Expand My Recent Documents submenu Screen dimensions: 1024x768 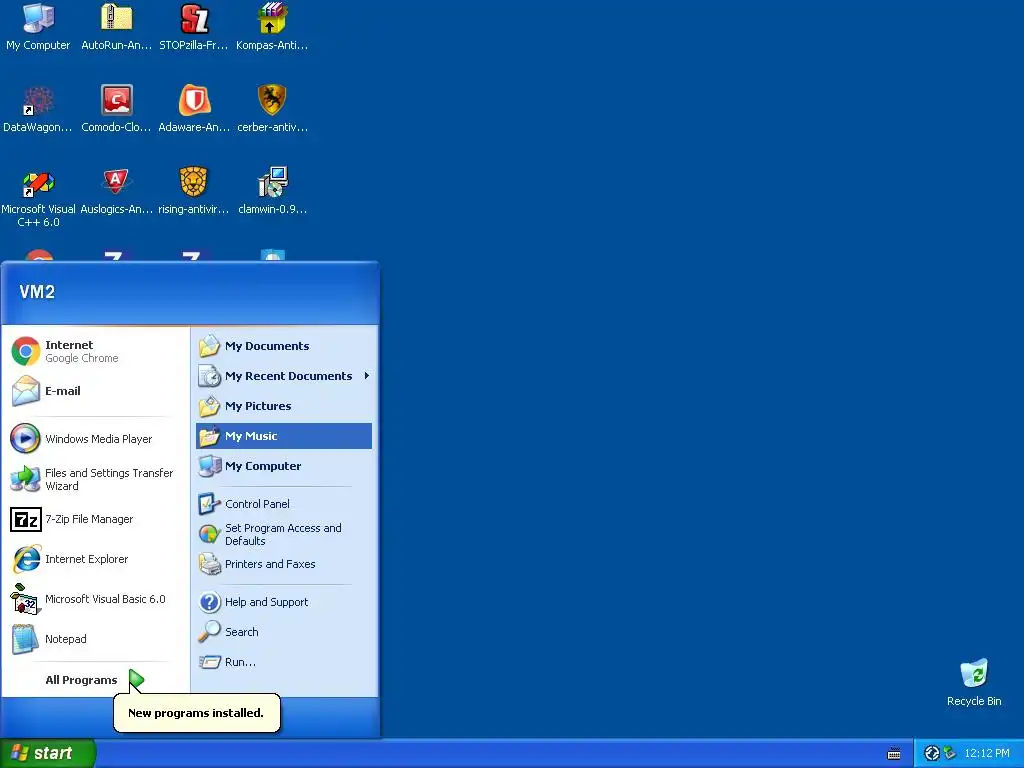[x=283, y=376]
